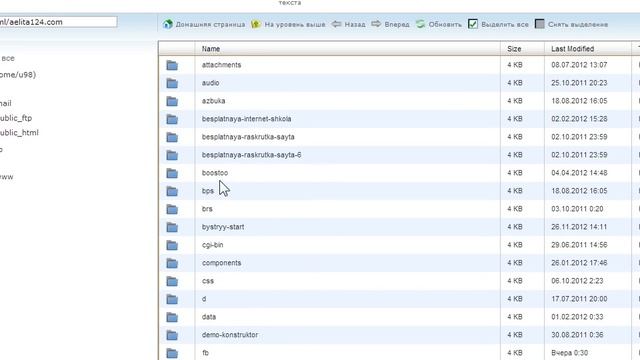
Task: Click the folder icon for bps
Action: 172,191
